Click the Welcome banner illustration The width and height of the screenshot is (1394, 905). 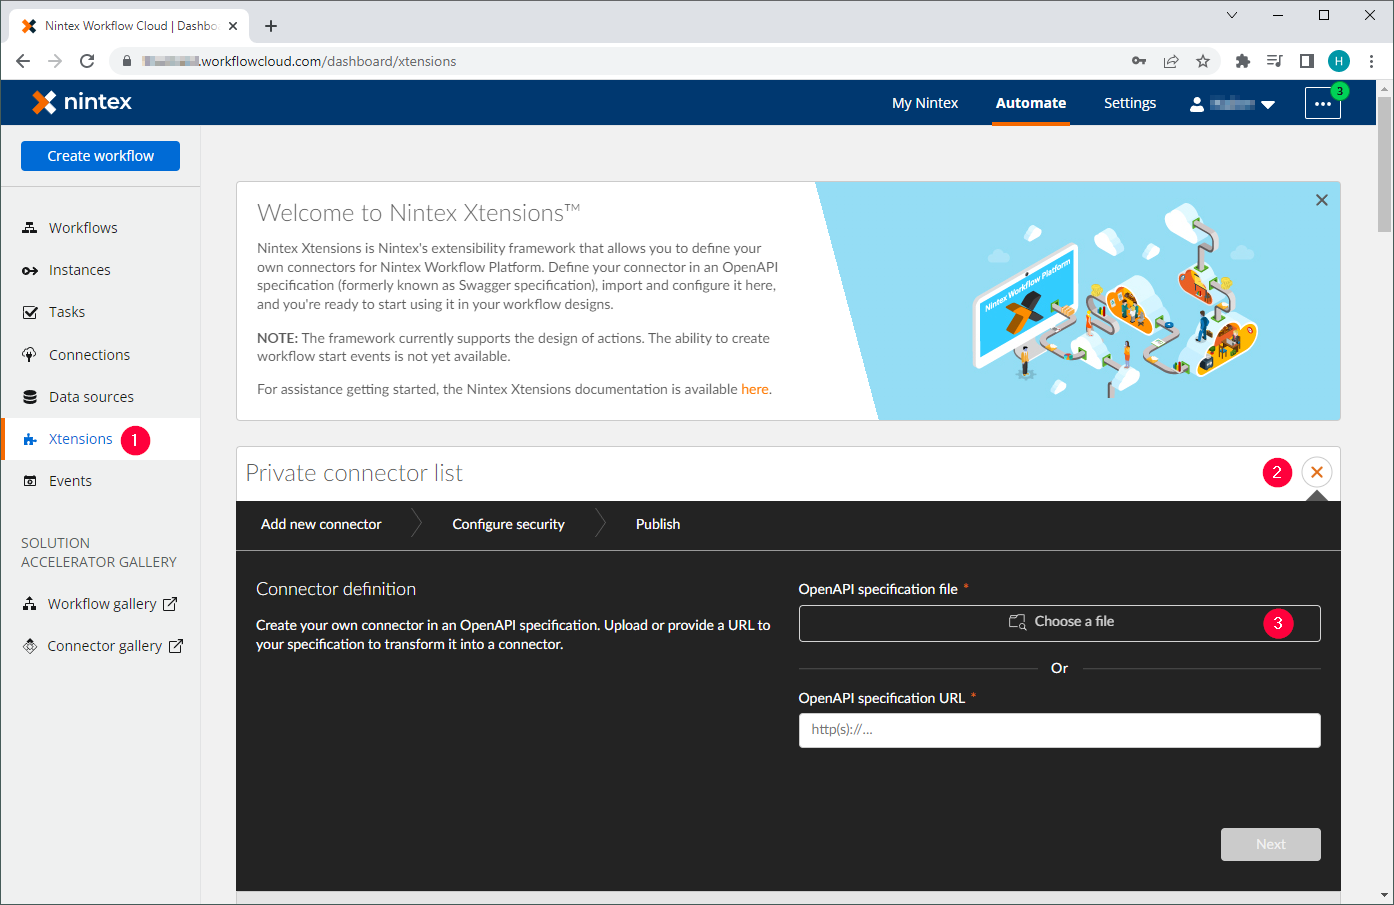[1115, 300]
